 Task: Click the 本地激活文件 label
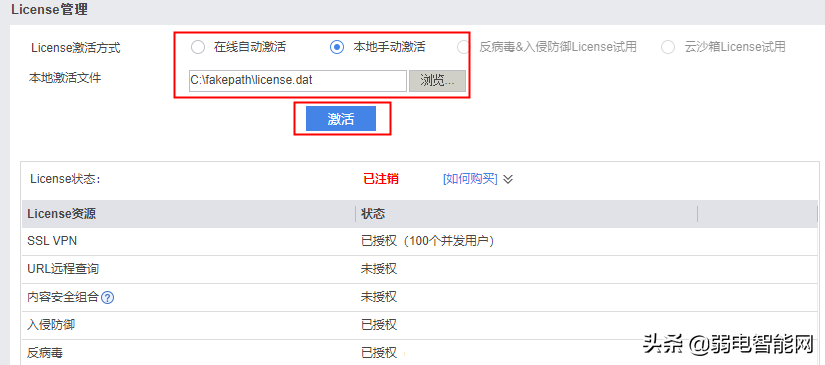[65, 78]
